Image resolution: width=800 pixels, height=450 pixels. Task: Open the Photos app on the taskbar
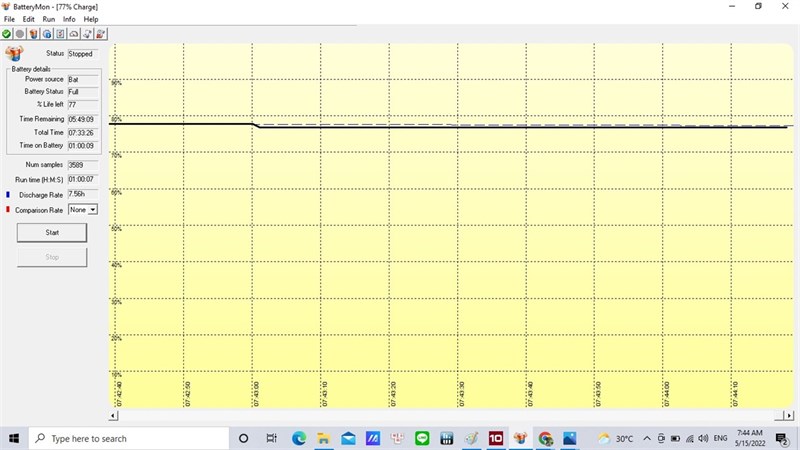[569, 438]
